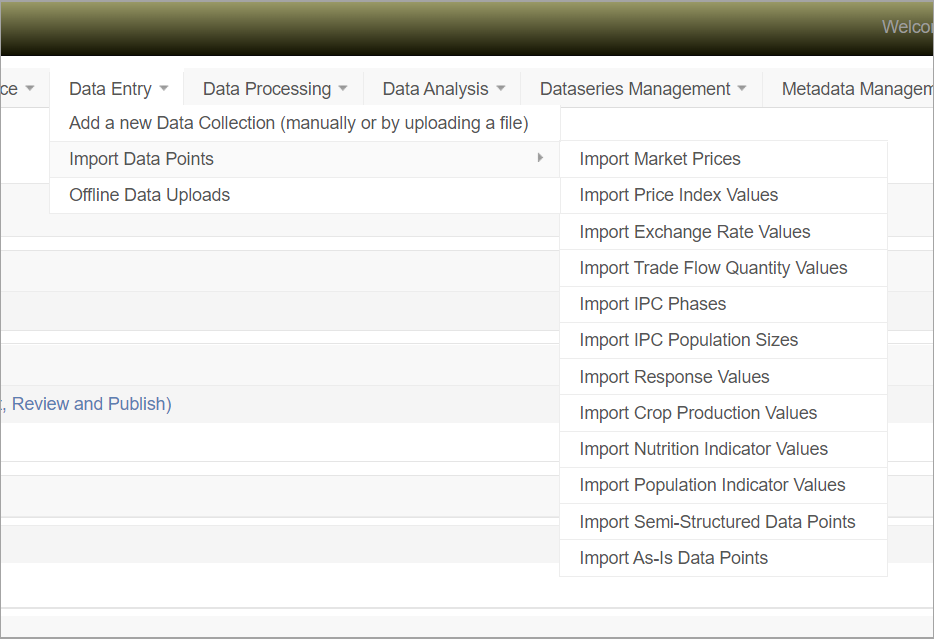Image resolution: width=934 pixels, height=639 pixels.
Task: Click the Metadata Management menu
Action: pos(856,89)
